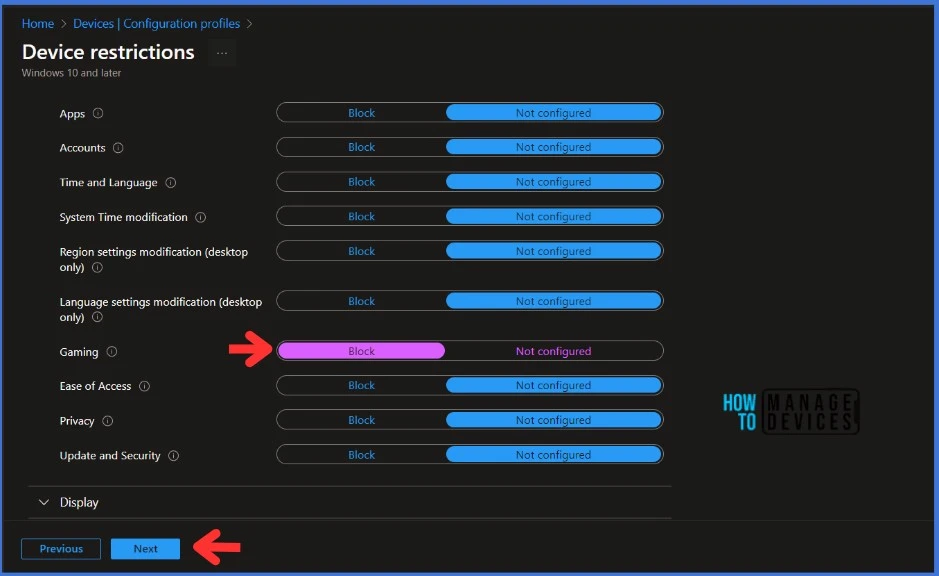Set Accounts to Block
This screenshot has height=576, width=939.
coord(361,147)
